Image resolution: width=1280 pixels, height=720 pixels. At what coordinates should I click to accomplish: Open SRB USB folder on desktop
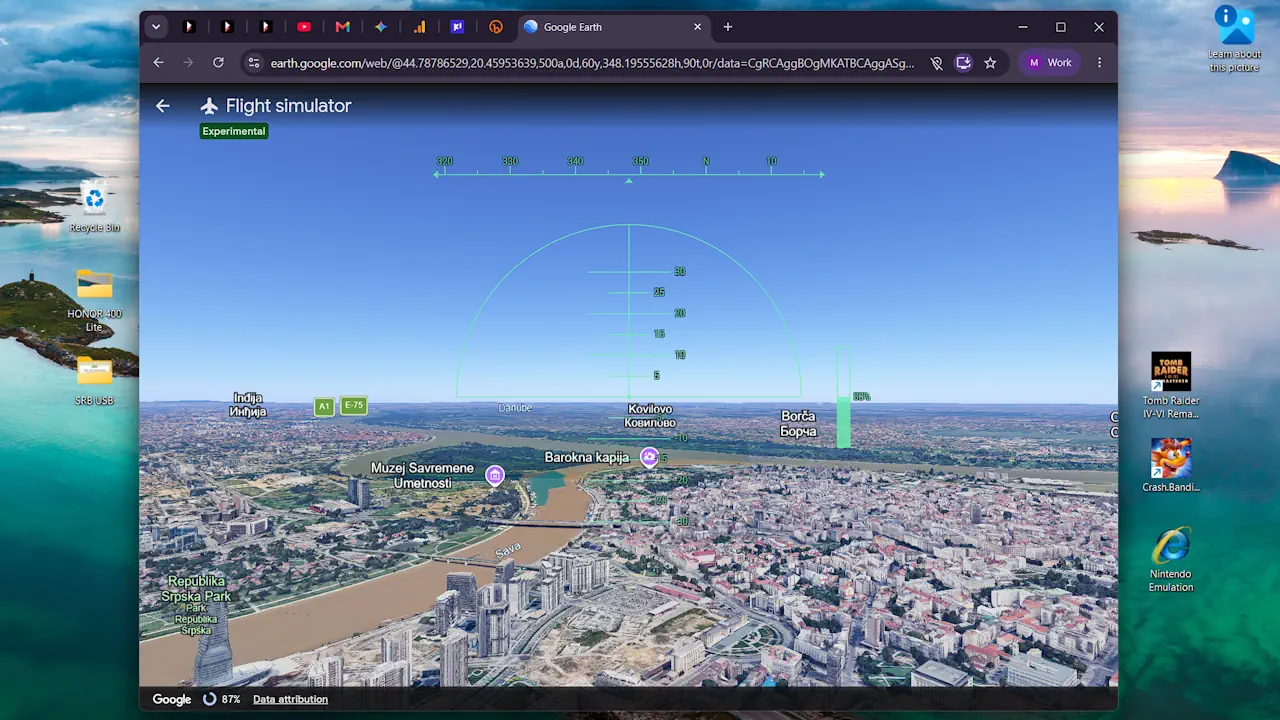pos(94,381)
